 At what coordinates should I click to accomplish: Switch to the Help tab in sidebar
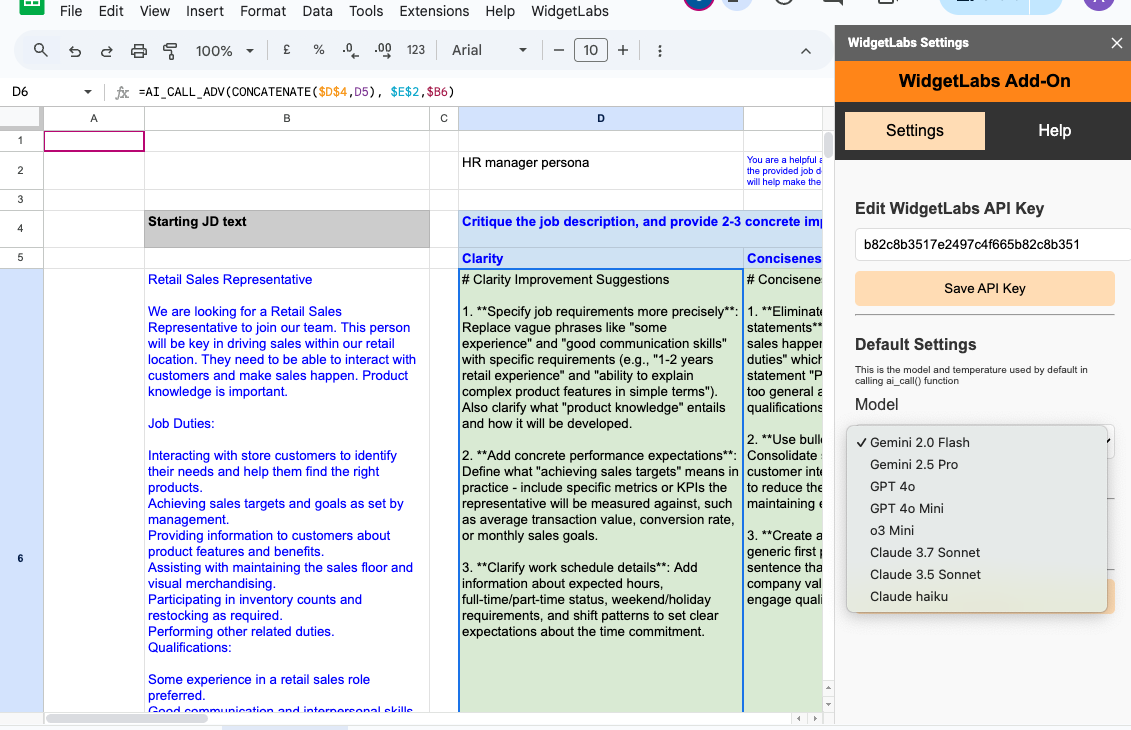pos(1055,131)
